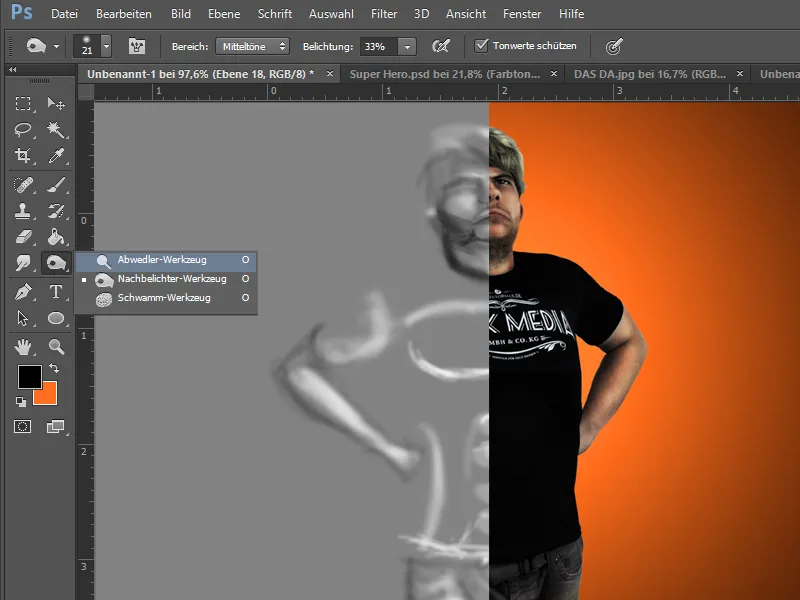This screenshot has height=600, width=800.
Task: Collapse the toolbox with double arrows
Action: coord(12,69)
